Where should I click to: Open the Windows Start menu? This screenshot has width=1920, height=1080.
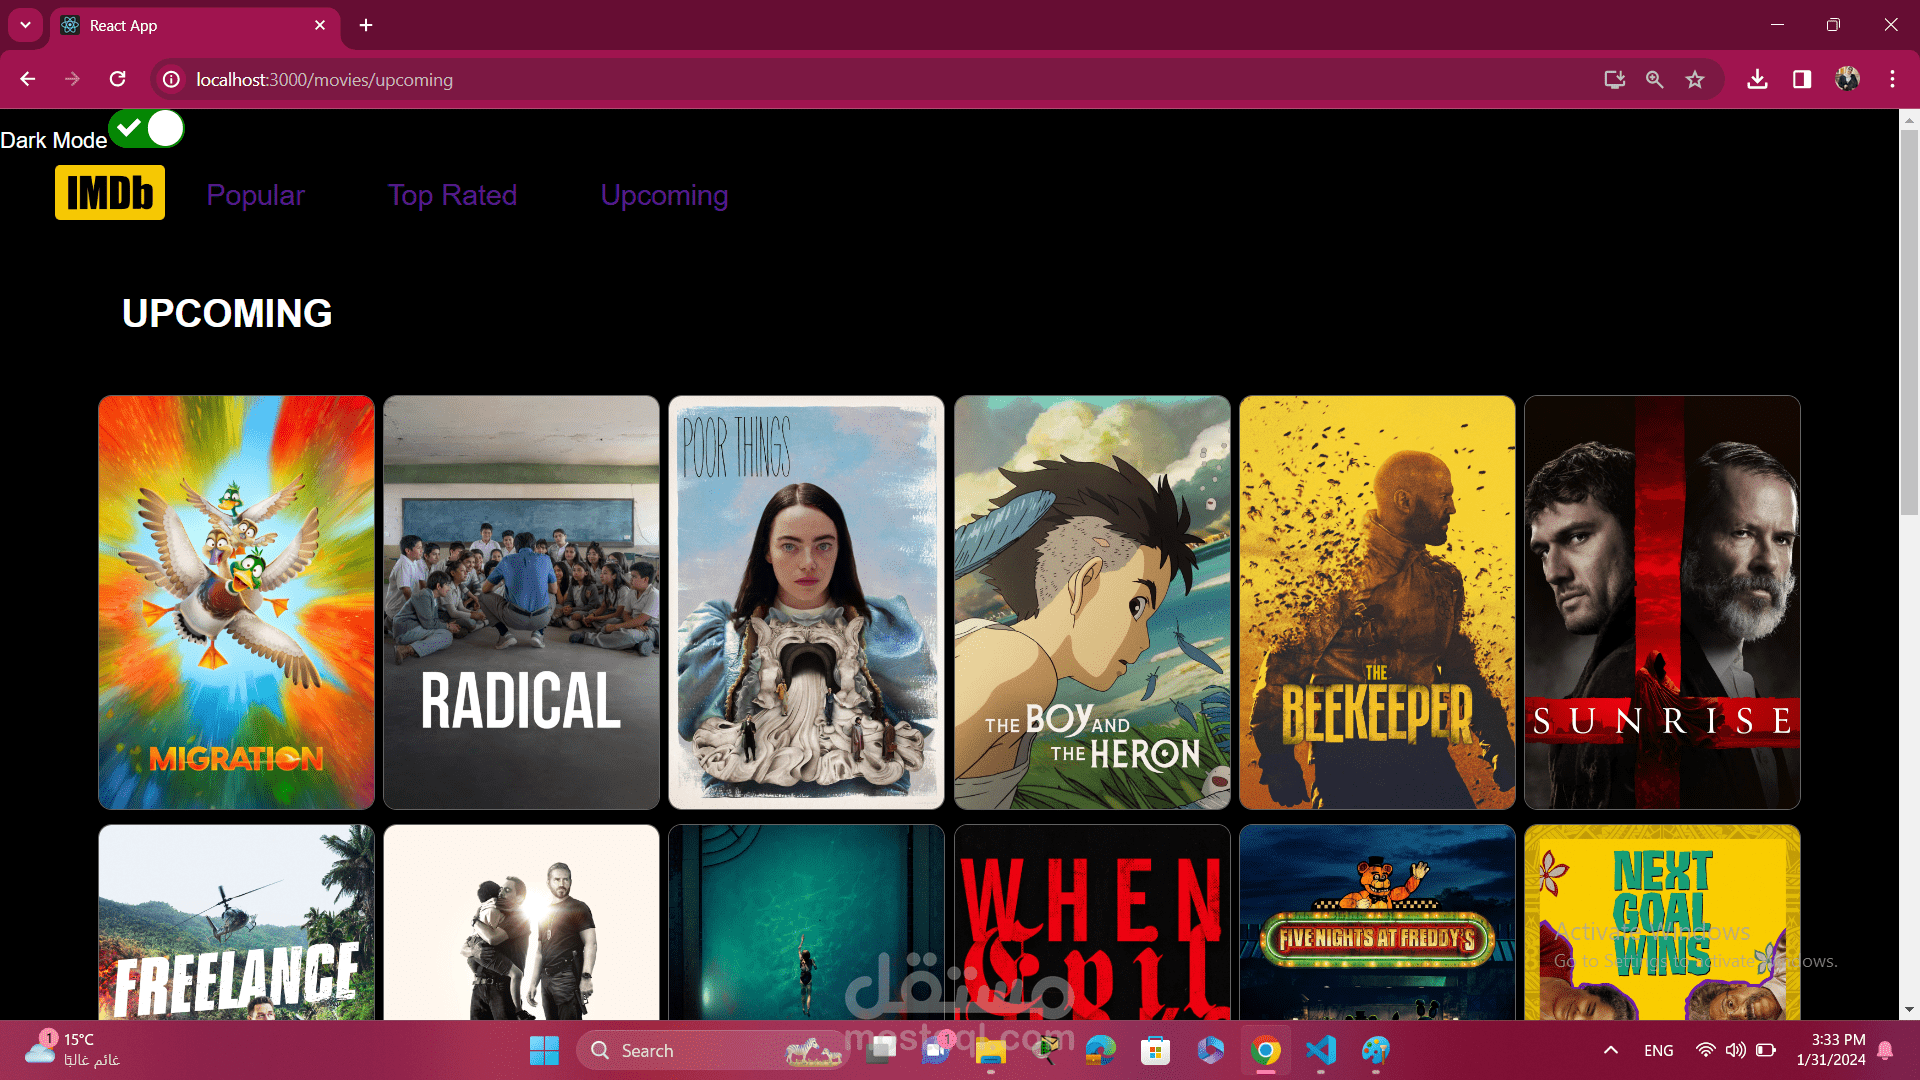point(544,1050)
